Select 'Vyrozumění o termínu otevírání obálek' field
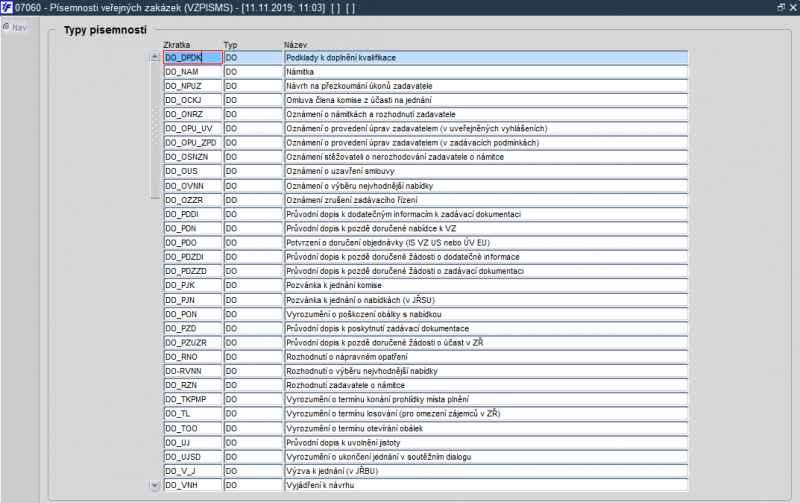 tap(486, 429)
